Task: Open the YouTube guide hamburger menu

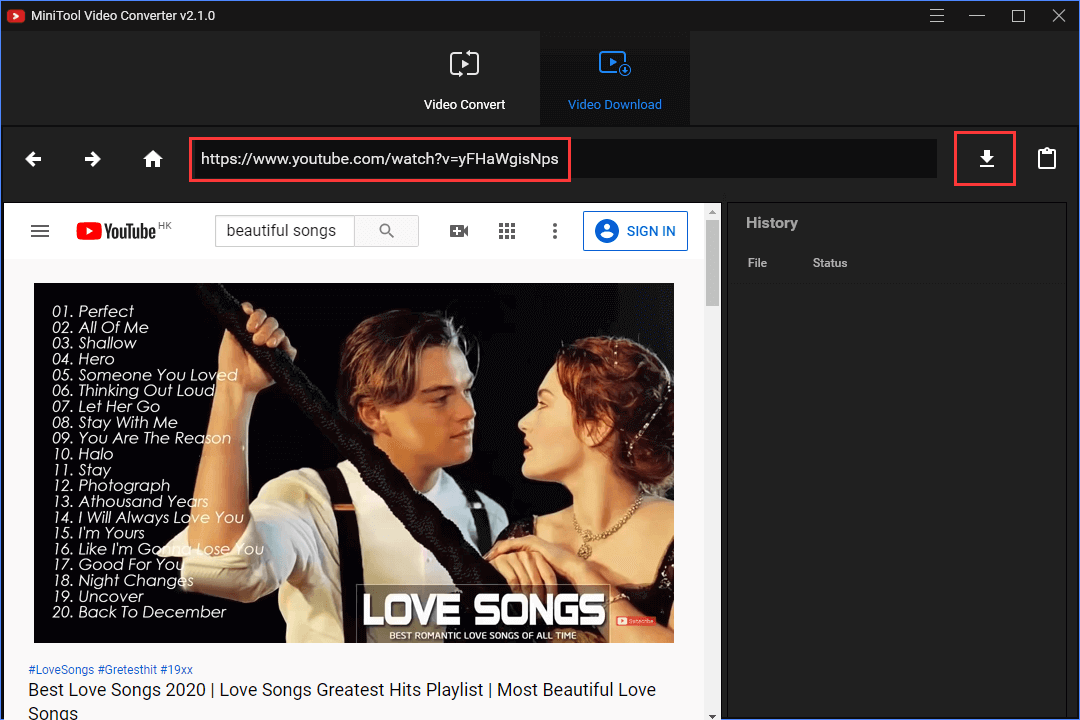Action: [x=40, y=230]
